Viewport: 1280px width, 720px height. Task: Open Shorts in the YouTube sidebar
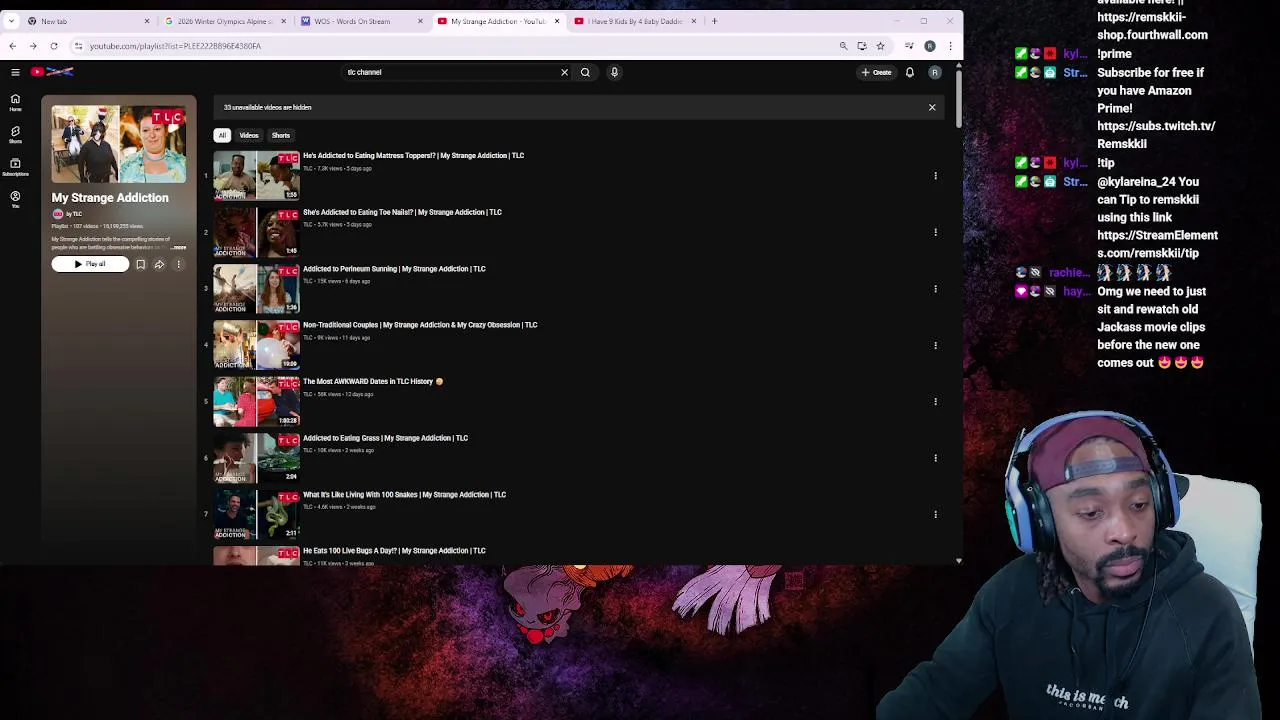coord(15,134)
